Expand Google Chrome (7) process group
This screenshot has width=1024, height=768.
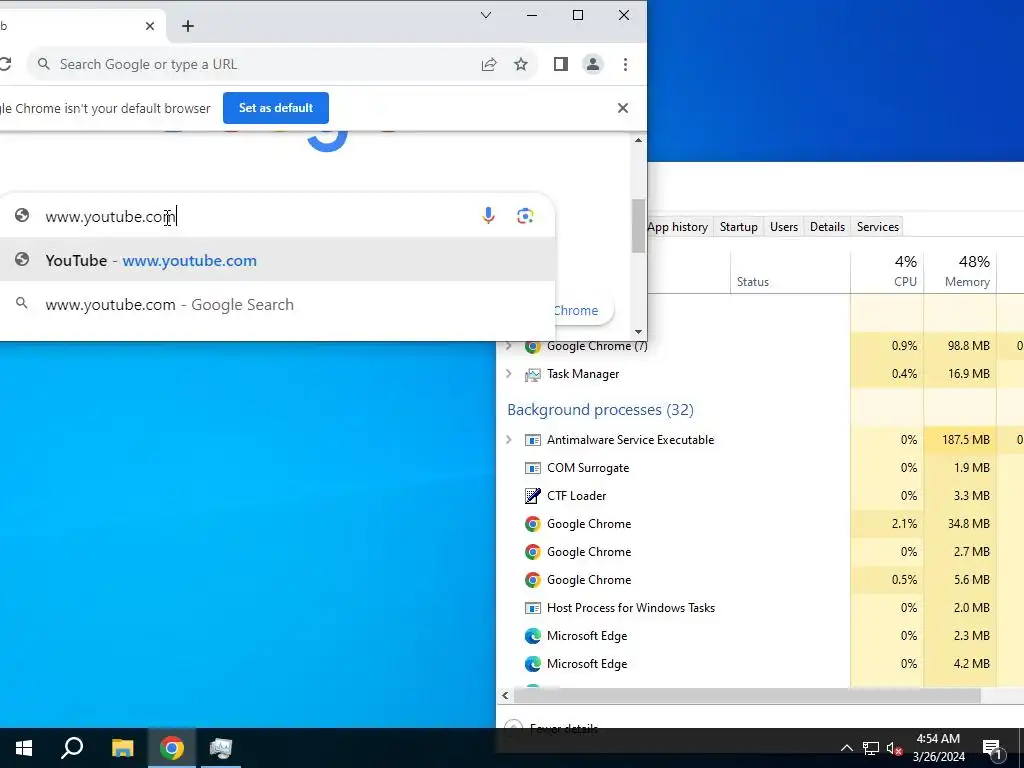point(509,345)
